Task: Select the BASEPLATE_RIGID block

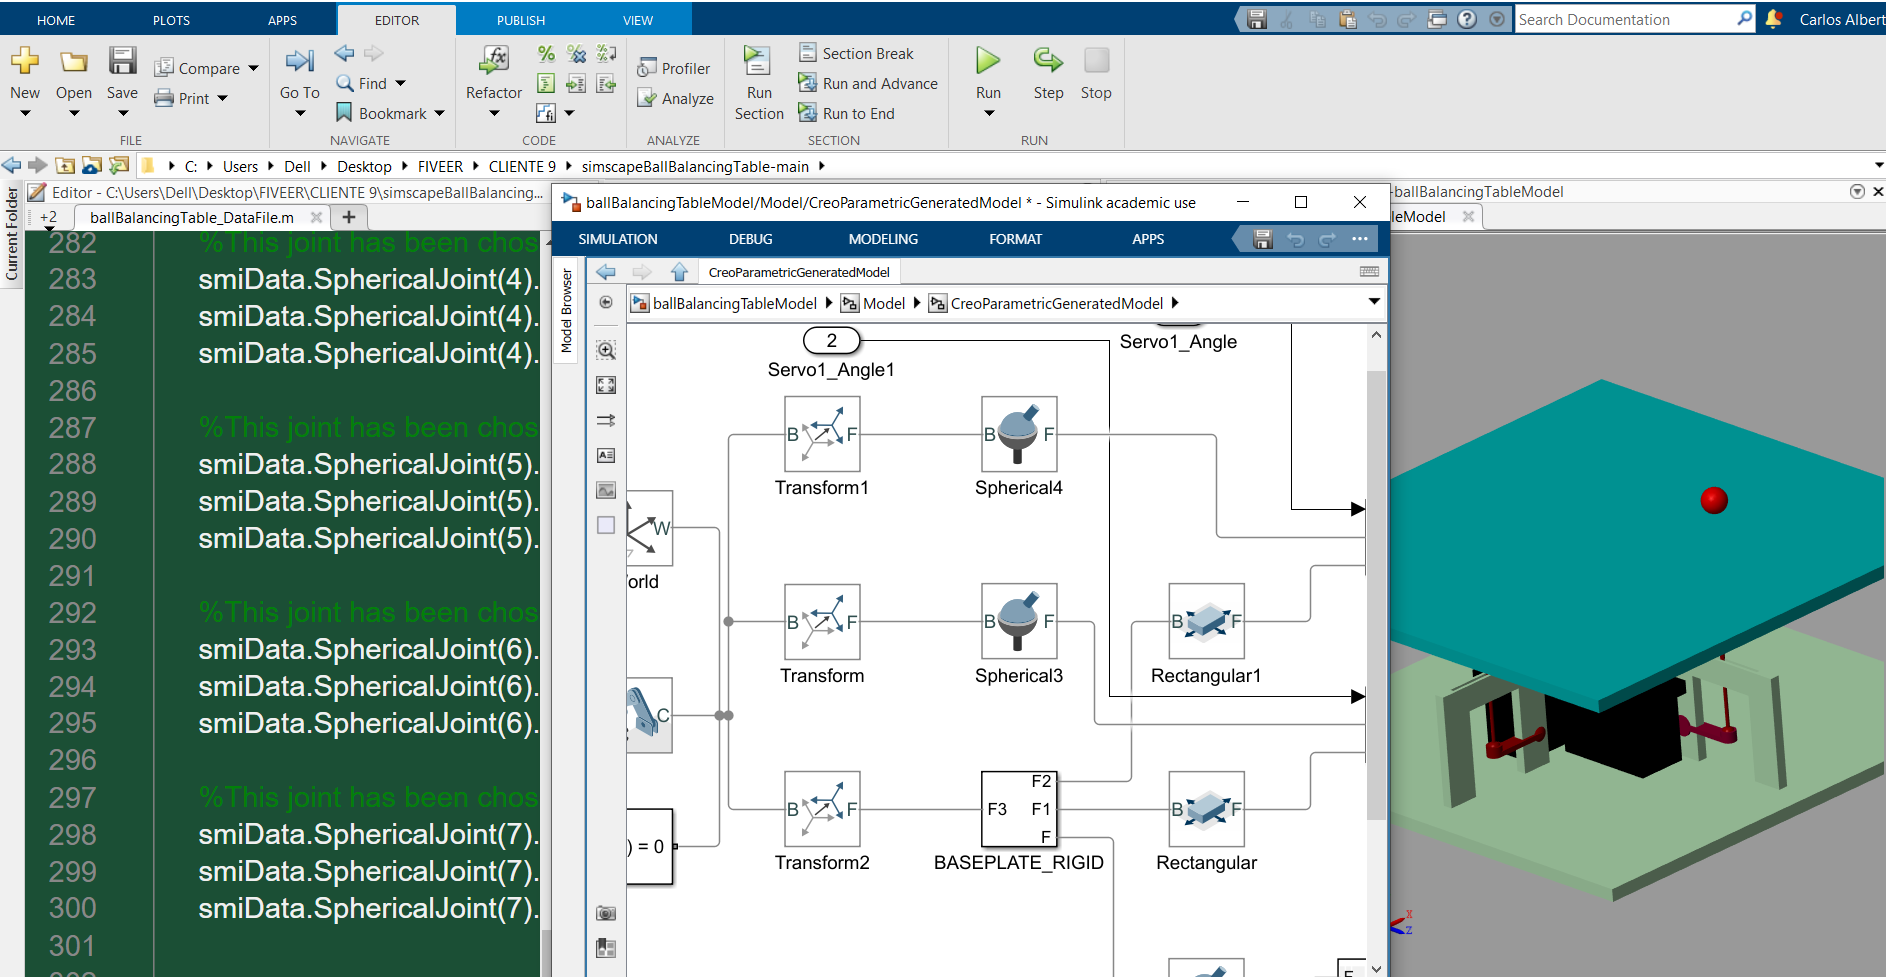Action: pyautogui.click(x=1019, y=808)
